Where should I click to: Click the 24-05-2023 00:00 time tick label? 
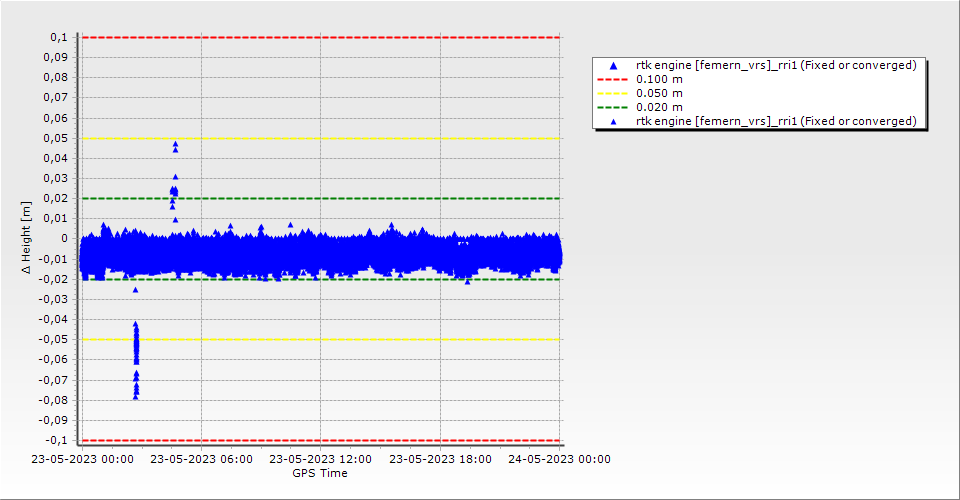point(560,460)
